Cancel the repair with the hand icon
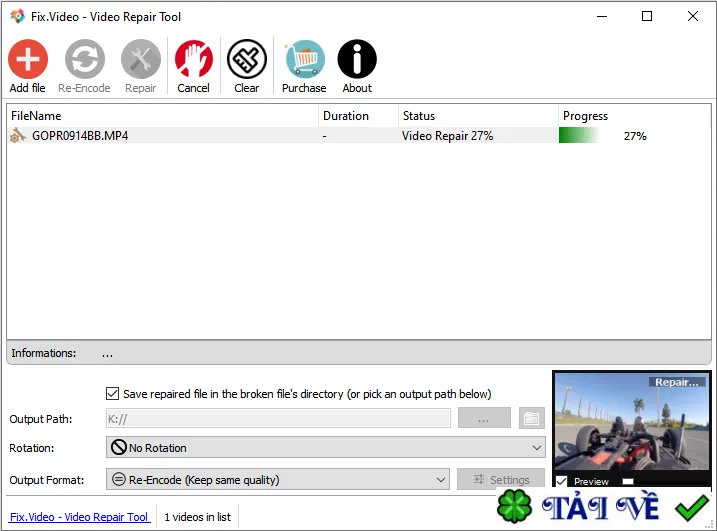Screen dimensions: 717x531 [x=193, y=59]
